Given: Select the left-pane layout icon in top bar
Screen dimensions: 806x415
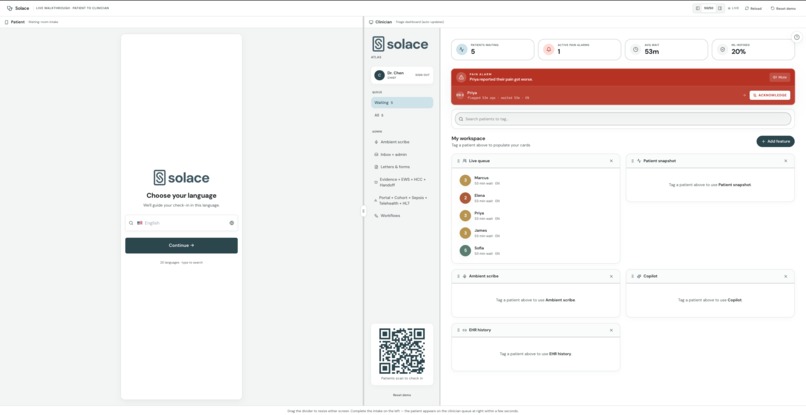Looking at the screenshot, I should (x=698, y=8).
